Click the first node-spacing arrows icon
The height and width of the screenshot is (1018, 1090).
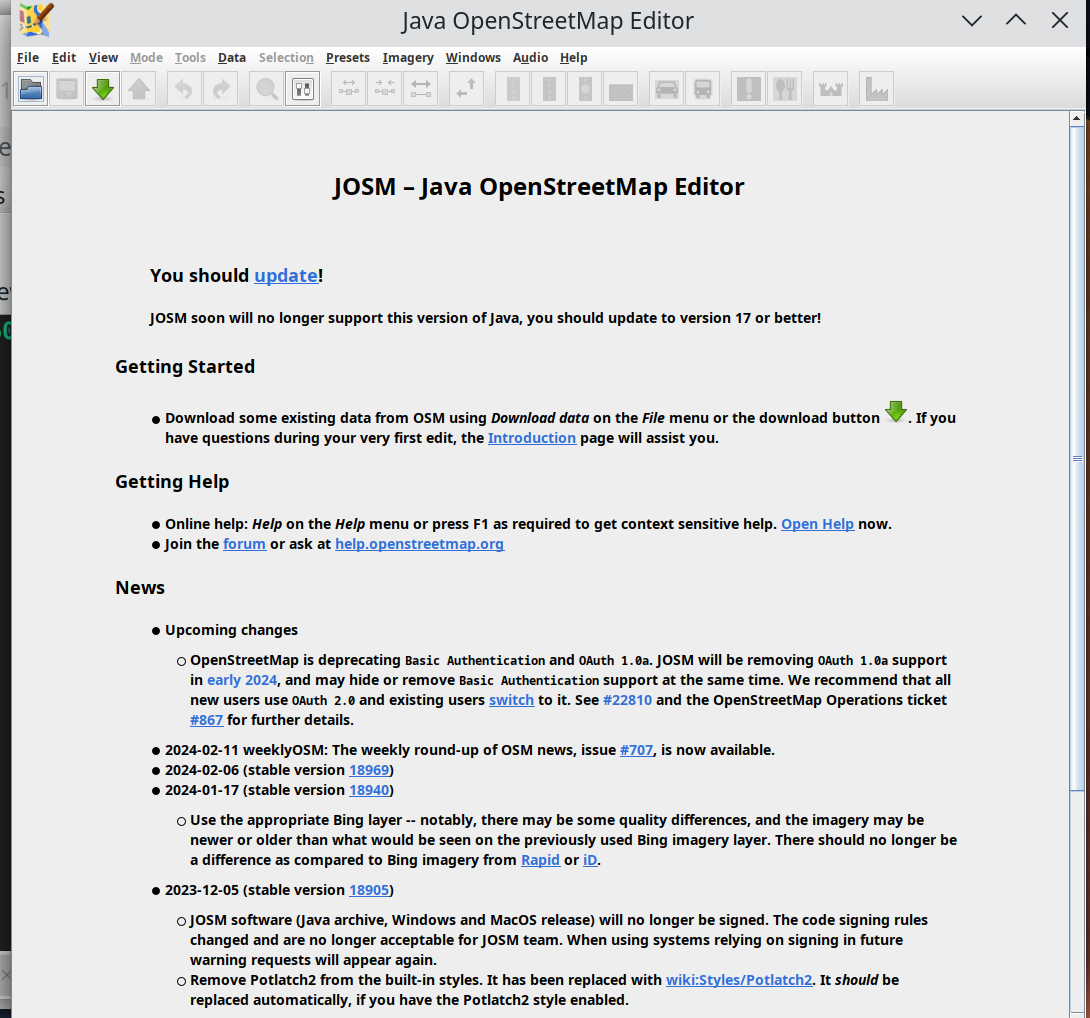point(349,89)
